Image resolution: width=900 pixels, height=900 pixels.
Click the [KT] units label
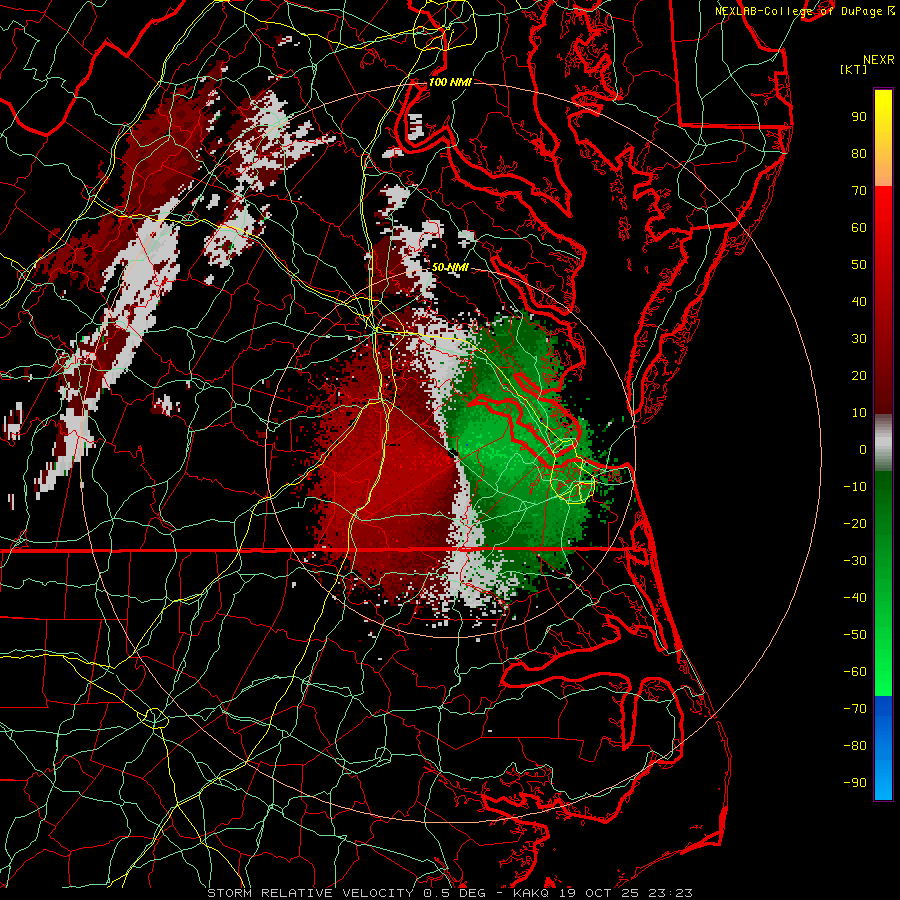[x=853, y=69]
